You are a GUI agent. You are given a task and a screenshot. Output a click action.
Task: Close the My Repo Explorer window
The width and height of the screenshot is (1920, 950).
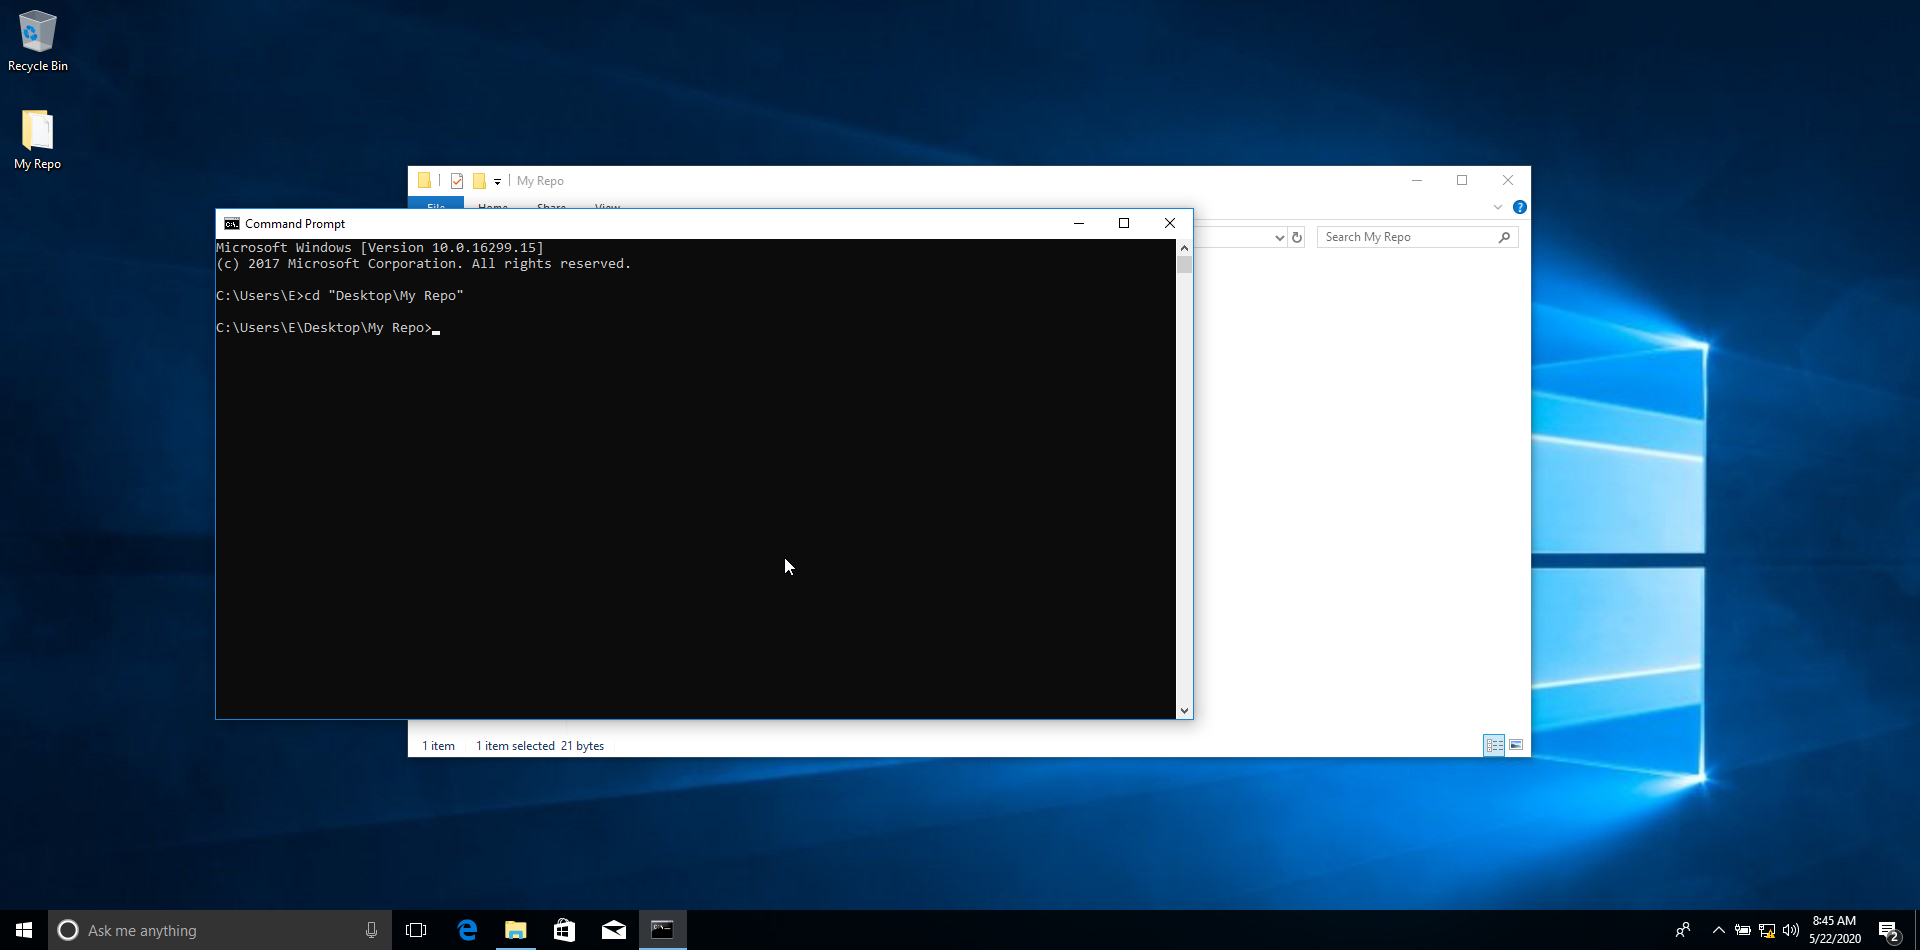pyautogui.click(x=1508, y=180)
